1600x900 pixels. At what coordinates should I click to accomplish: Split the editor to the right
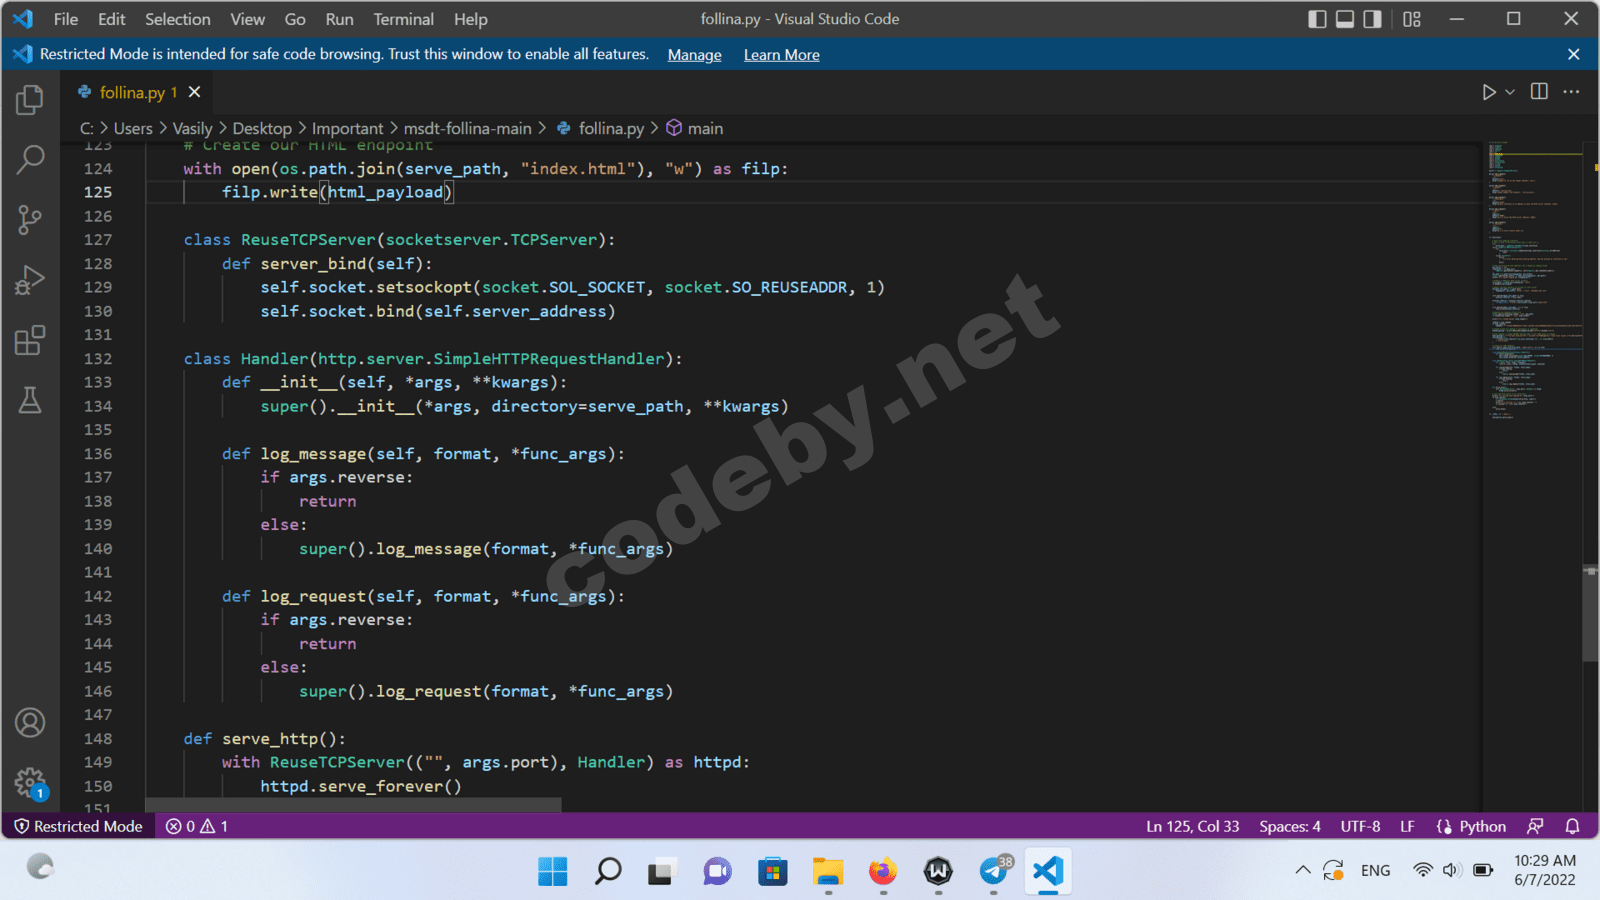[x=1539, y=92]
